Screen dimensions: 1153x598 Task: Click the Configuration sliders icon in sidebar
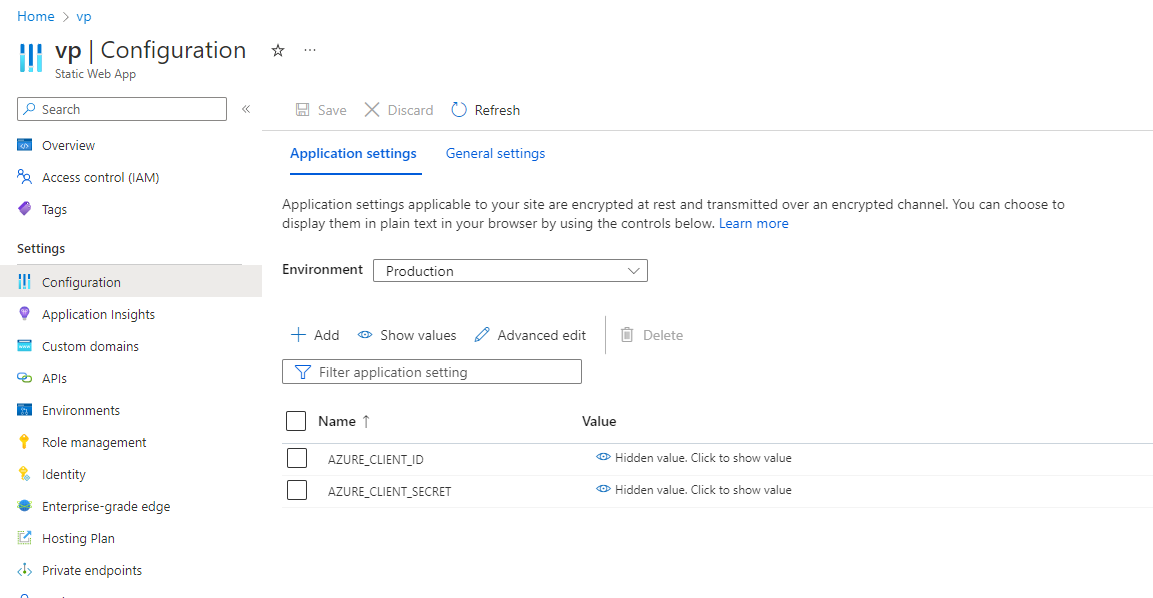tap(24, 282)
